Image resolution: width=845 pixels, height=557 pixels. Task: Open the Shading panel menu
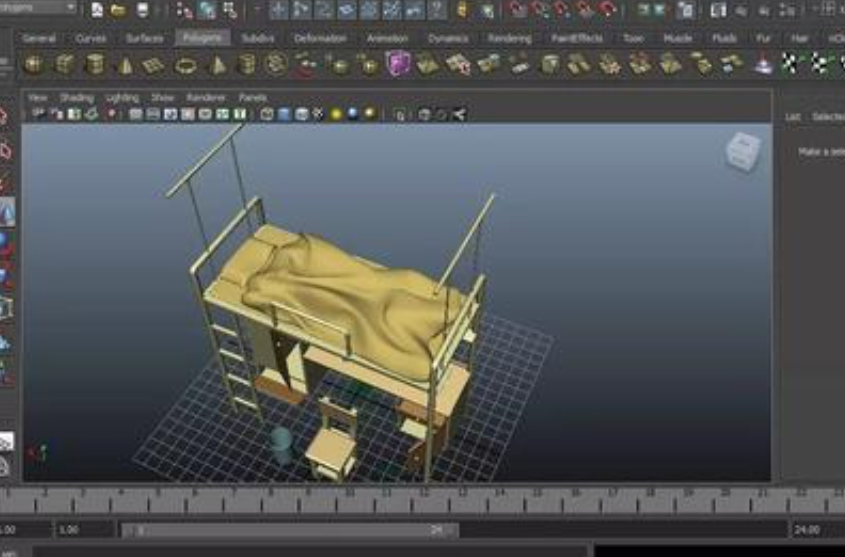coord(77,98)
